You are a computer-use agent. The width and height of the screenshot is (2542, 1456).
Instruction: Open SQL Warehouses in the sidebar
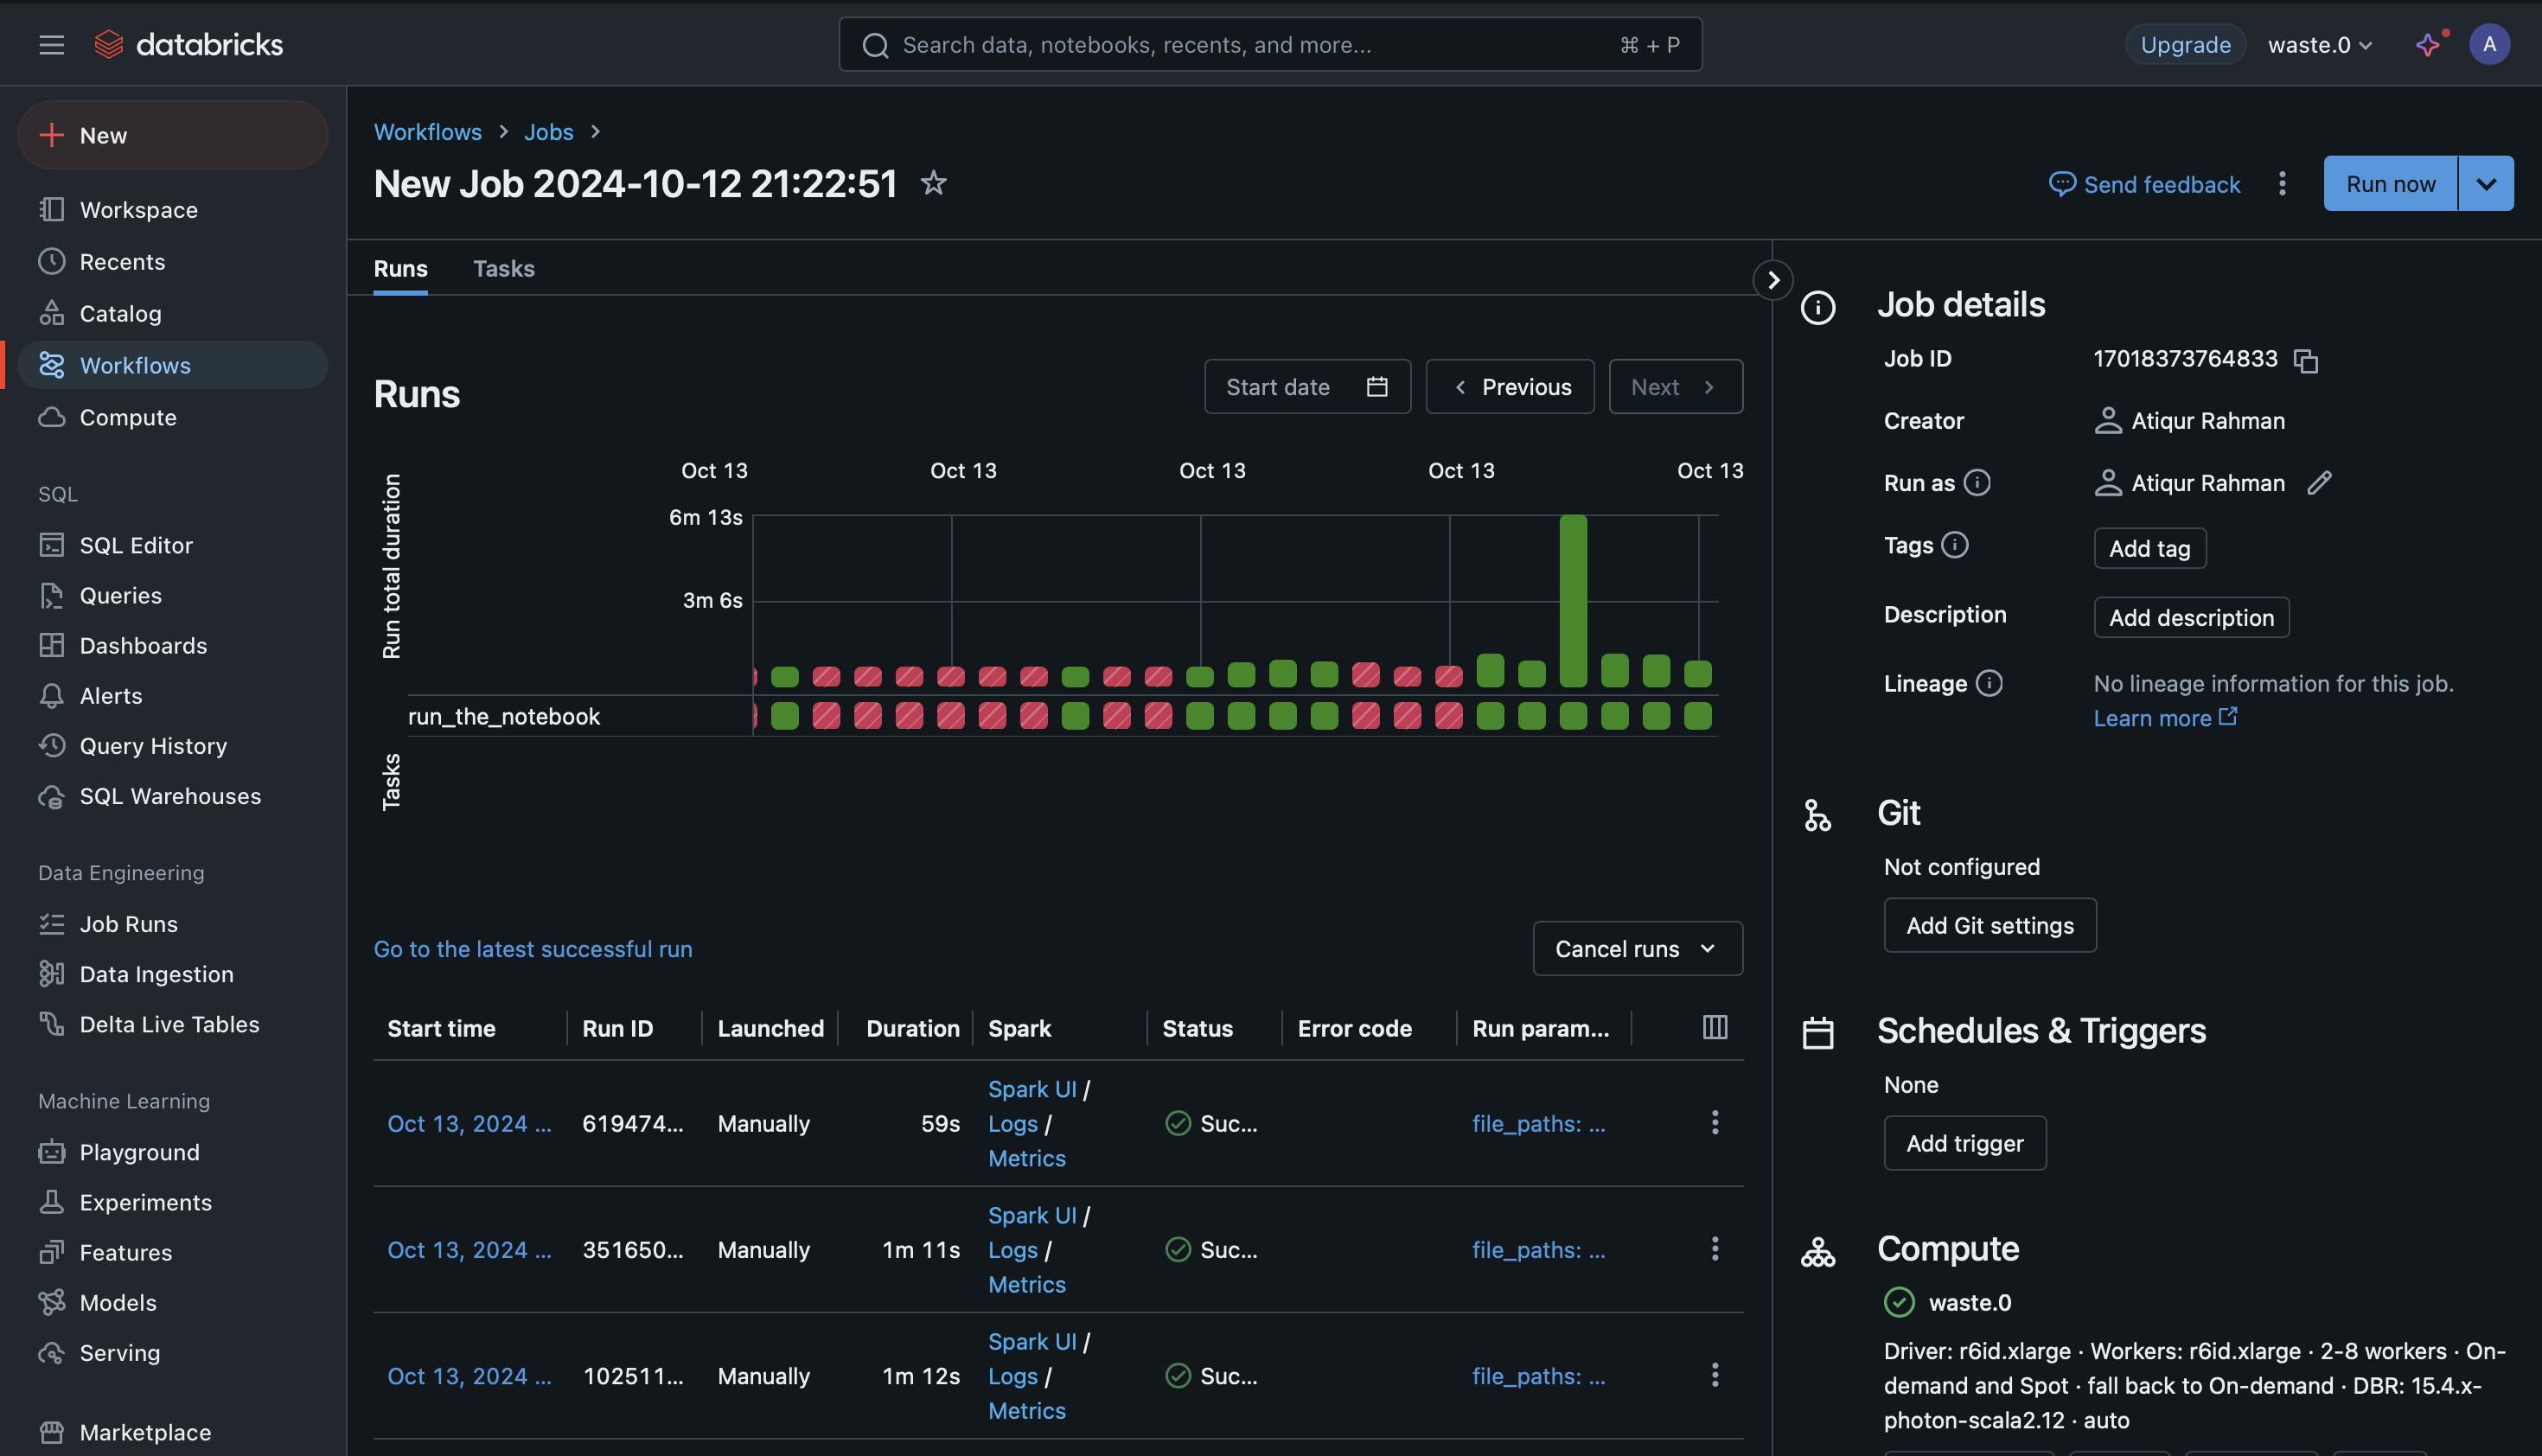pos(172,796)
